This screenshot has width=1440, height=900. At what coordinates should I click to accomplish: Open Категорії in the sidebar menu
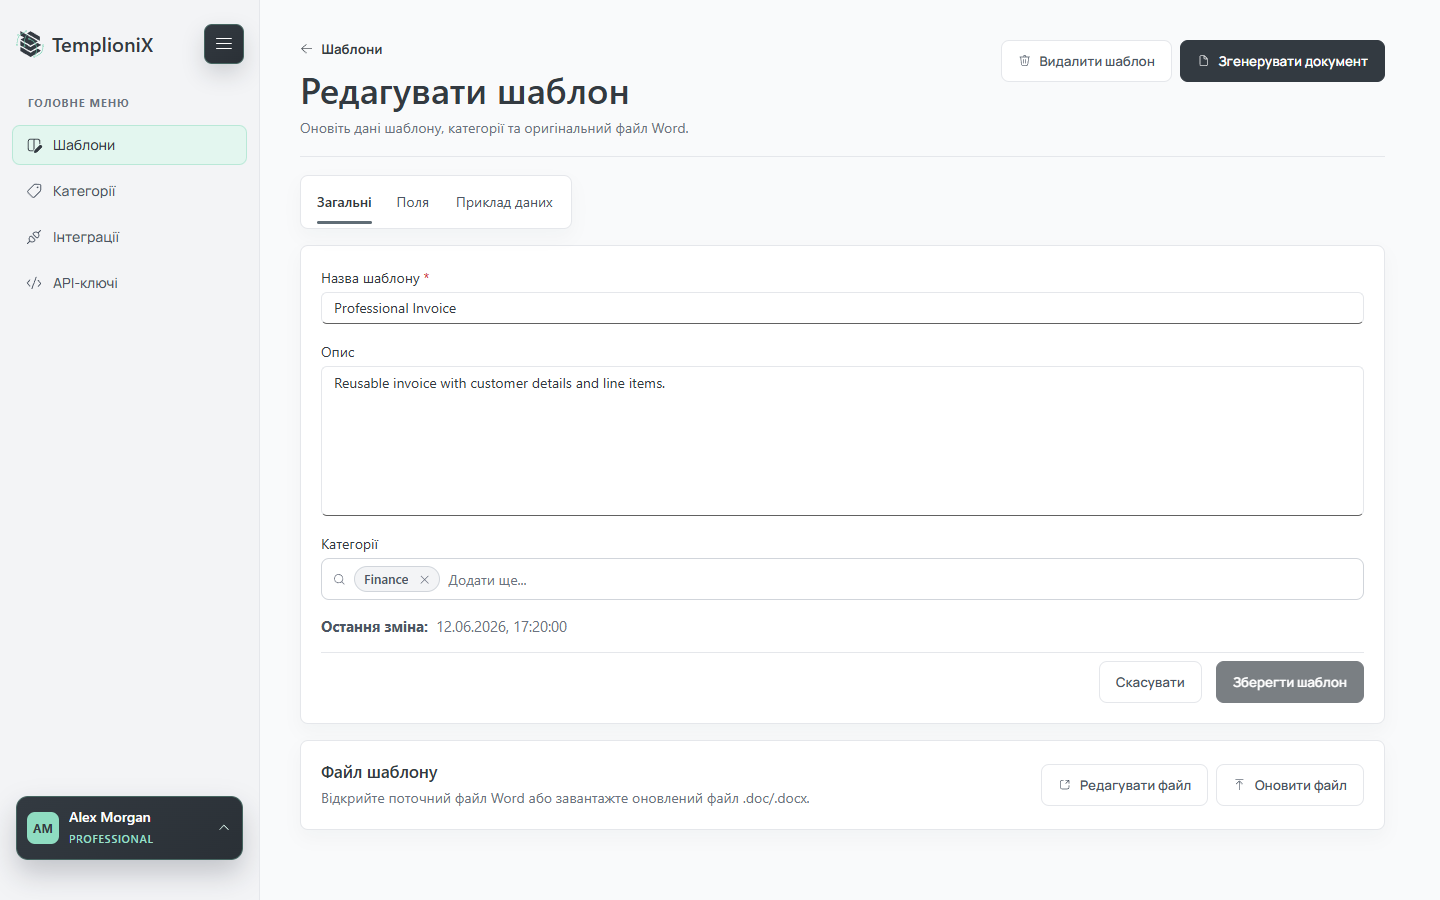click(x=129, y=191)
